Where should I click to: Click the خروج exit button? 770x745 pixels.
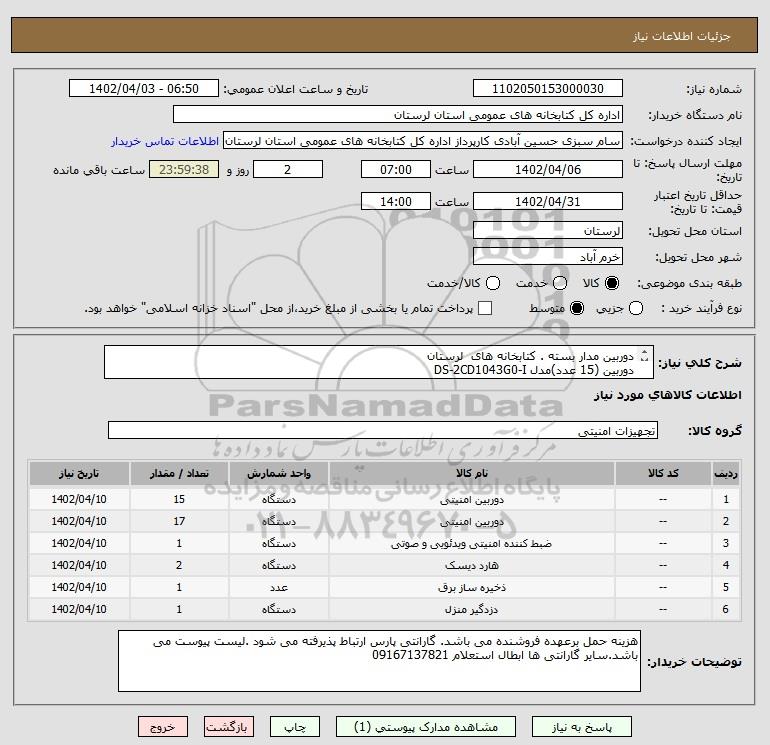tap(163, 727)
